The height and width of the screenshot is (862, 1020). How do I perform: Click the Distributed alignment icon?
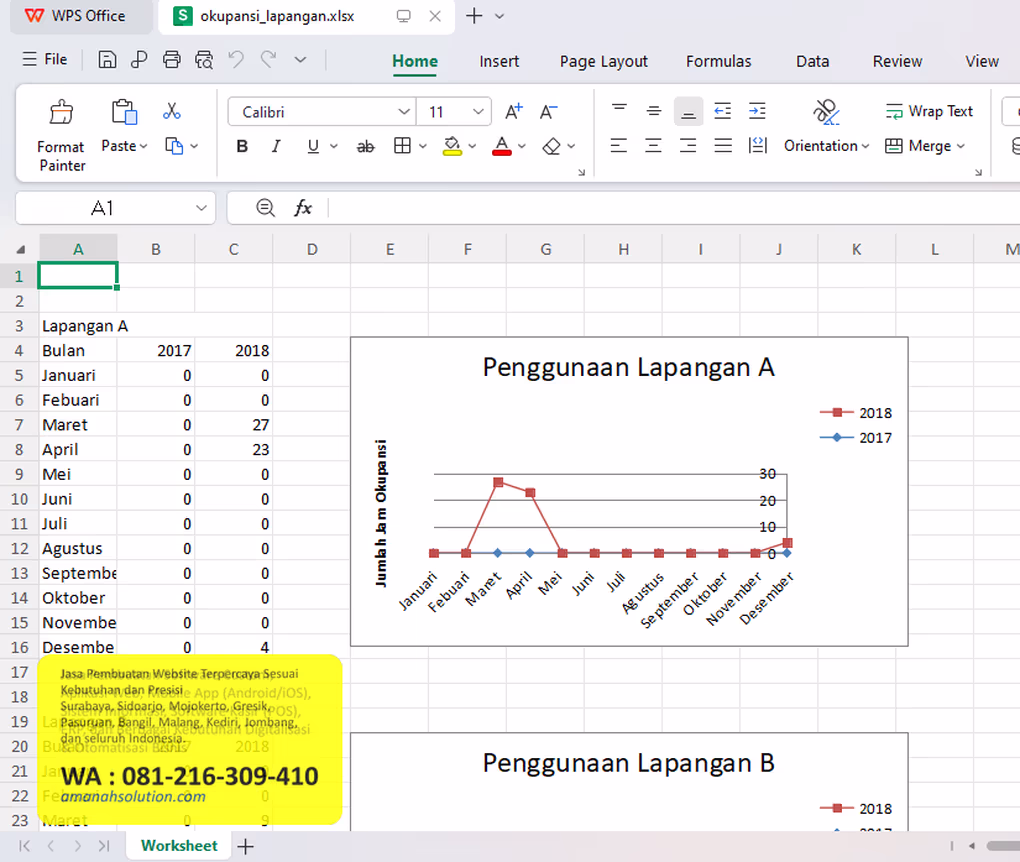[x=758, y=145]
